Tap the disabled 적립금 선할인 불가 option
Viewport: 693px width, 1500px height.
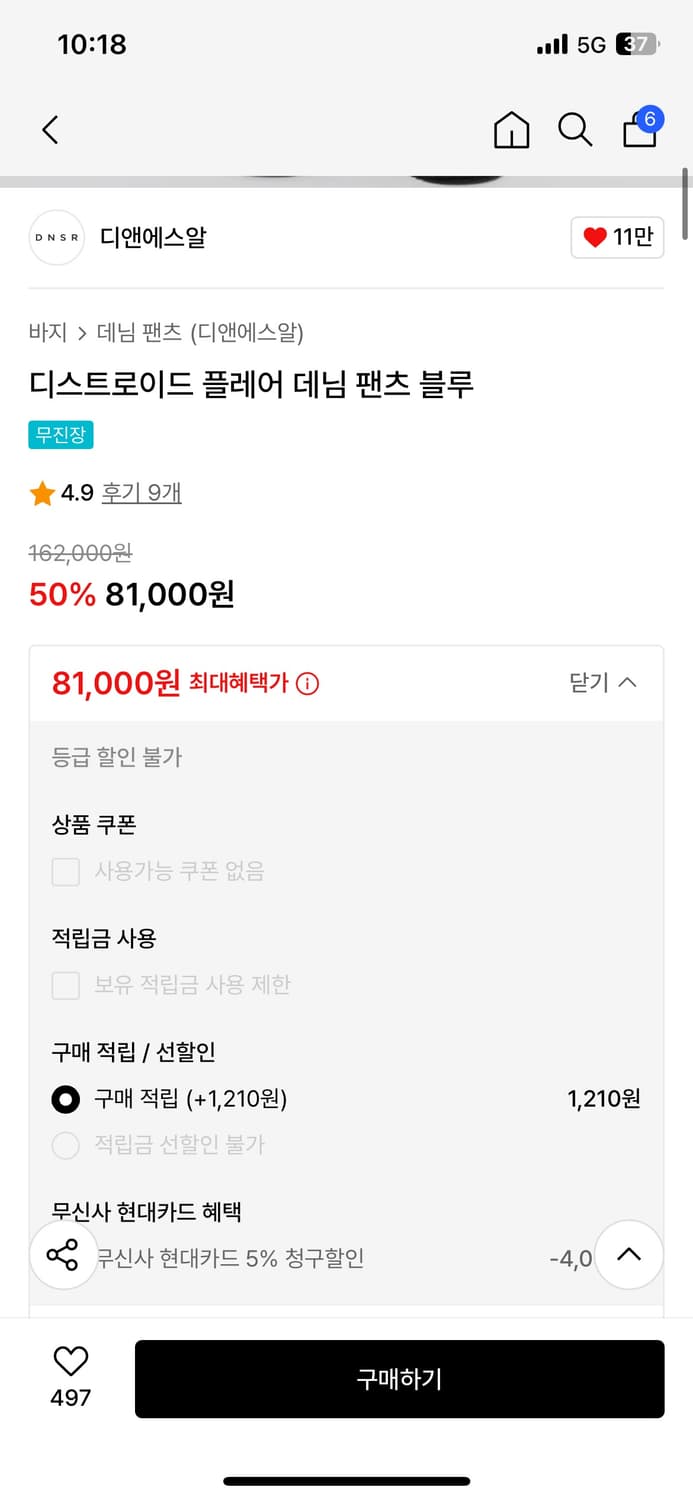point(65,1145)
